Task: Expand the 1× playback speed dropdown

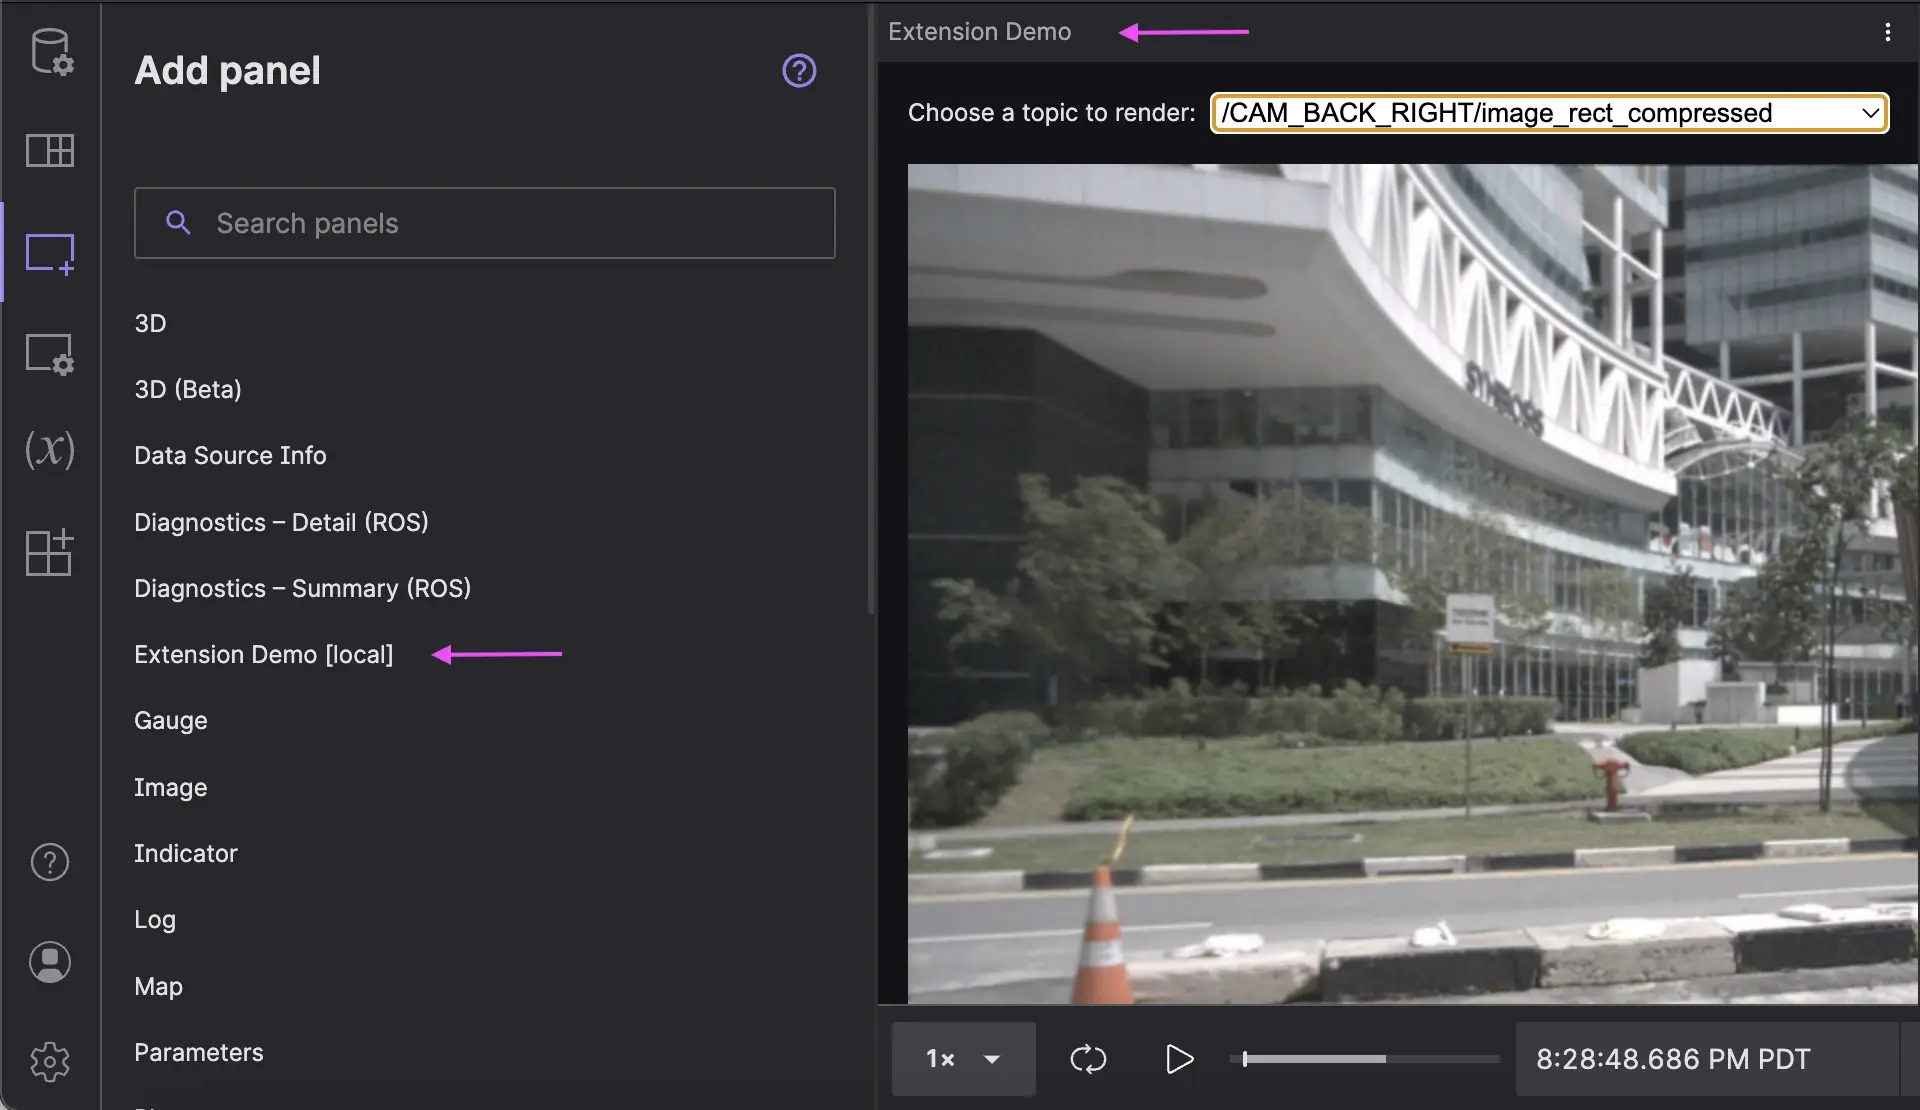Action: 963,1059
